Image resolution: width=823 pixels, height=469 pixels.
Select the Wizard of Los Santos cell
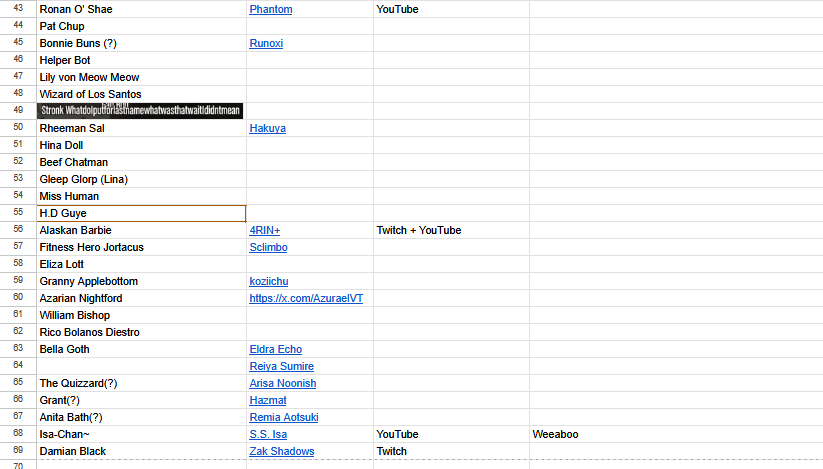pyautogui.click(x=141, y=94)
